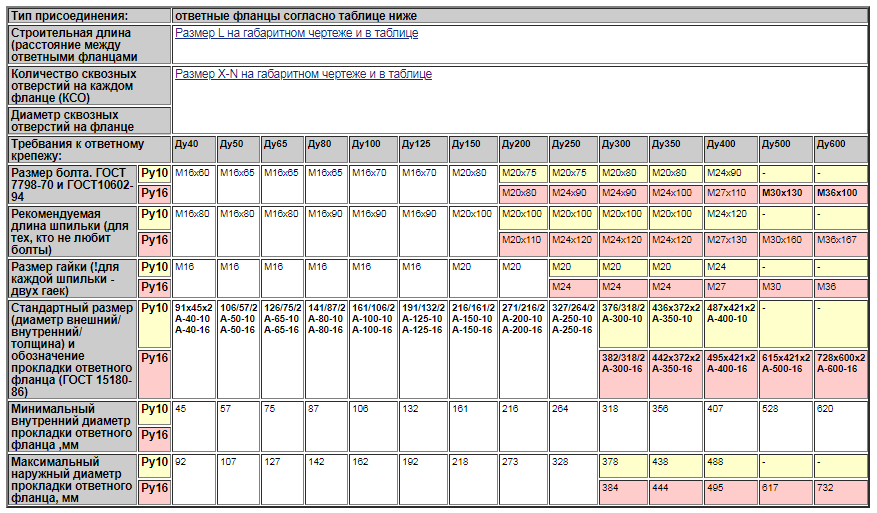
Task: Click the Ру16 label in gasket size row
Action: pyautogui.click(x=155, y=374)
